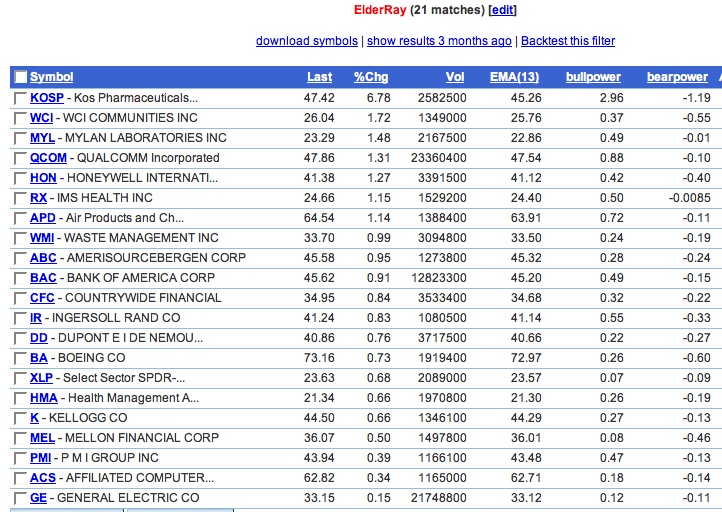Check the HMA row checkbox
Viewport: 722px width, 512px height.
[20, 398]
